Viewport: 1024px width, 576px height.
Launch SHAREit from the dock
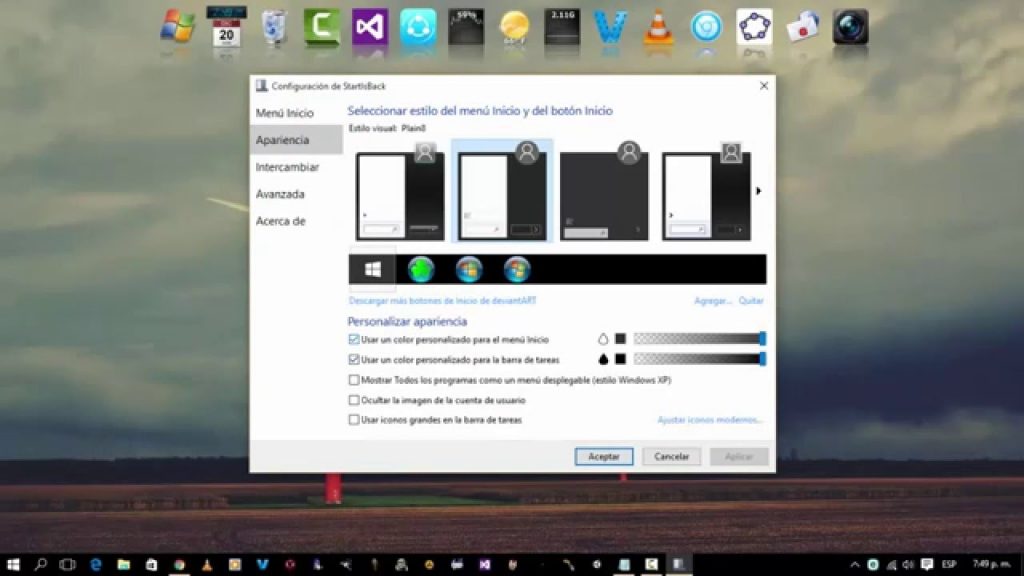418,27
